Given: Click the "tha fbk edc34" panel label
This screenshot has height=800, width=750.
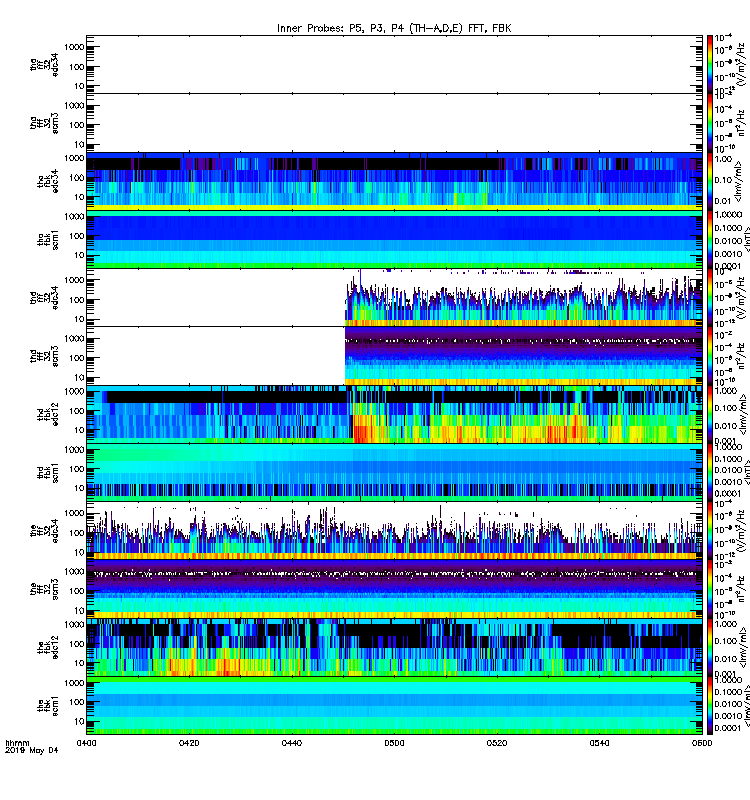Looking at the screenshot, I should point(48,181).
